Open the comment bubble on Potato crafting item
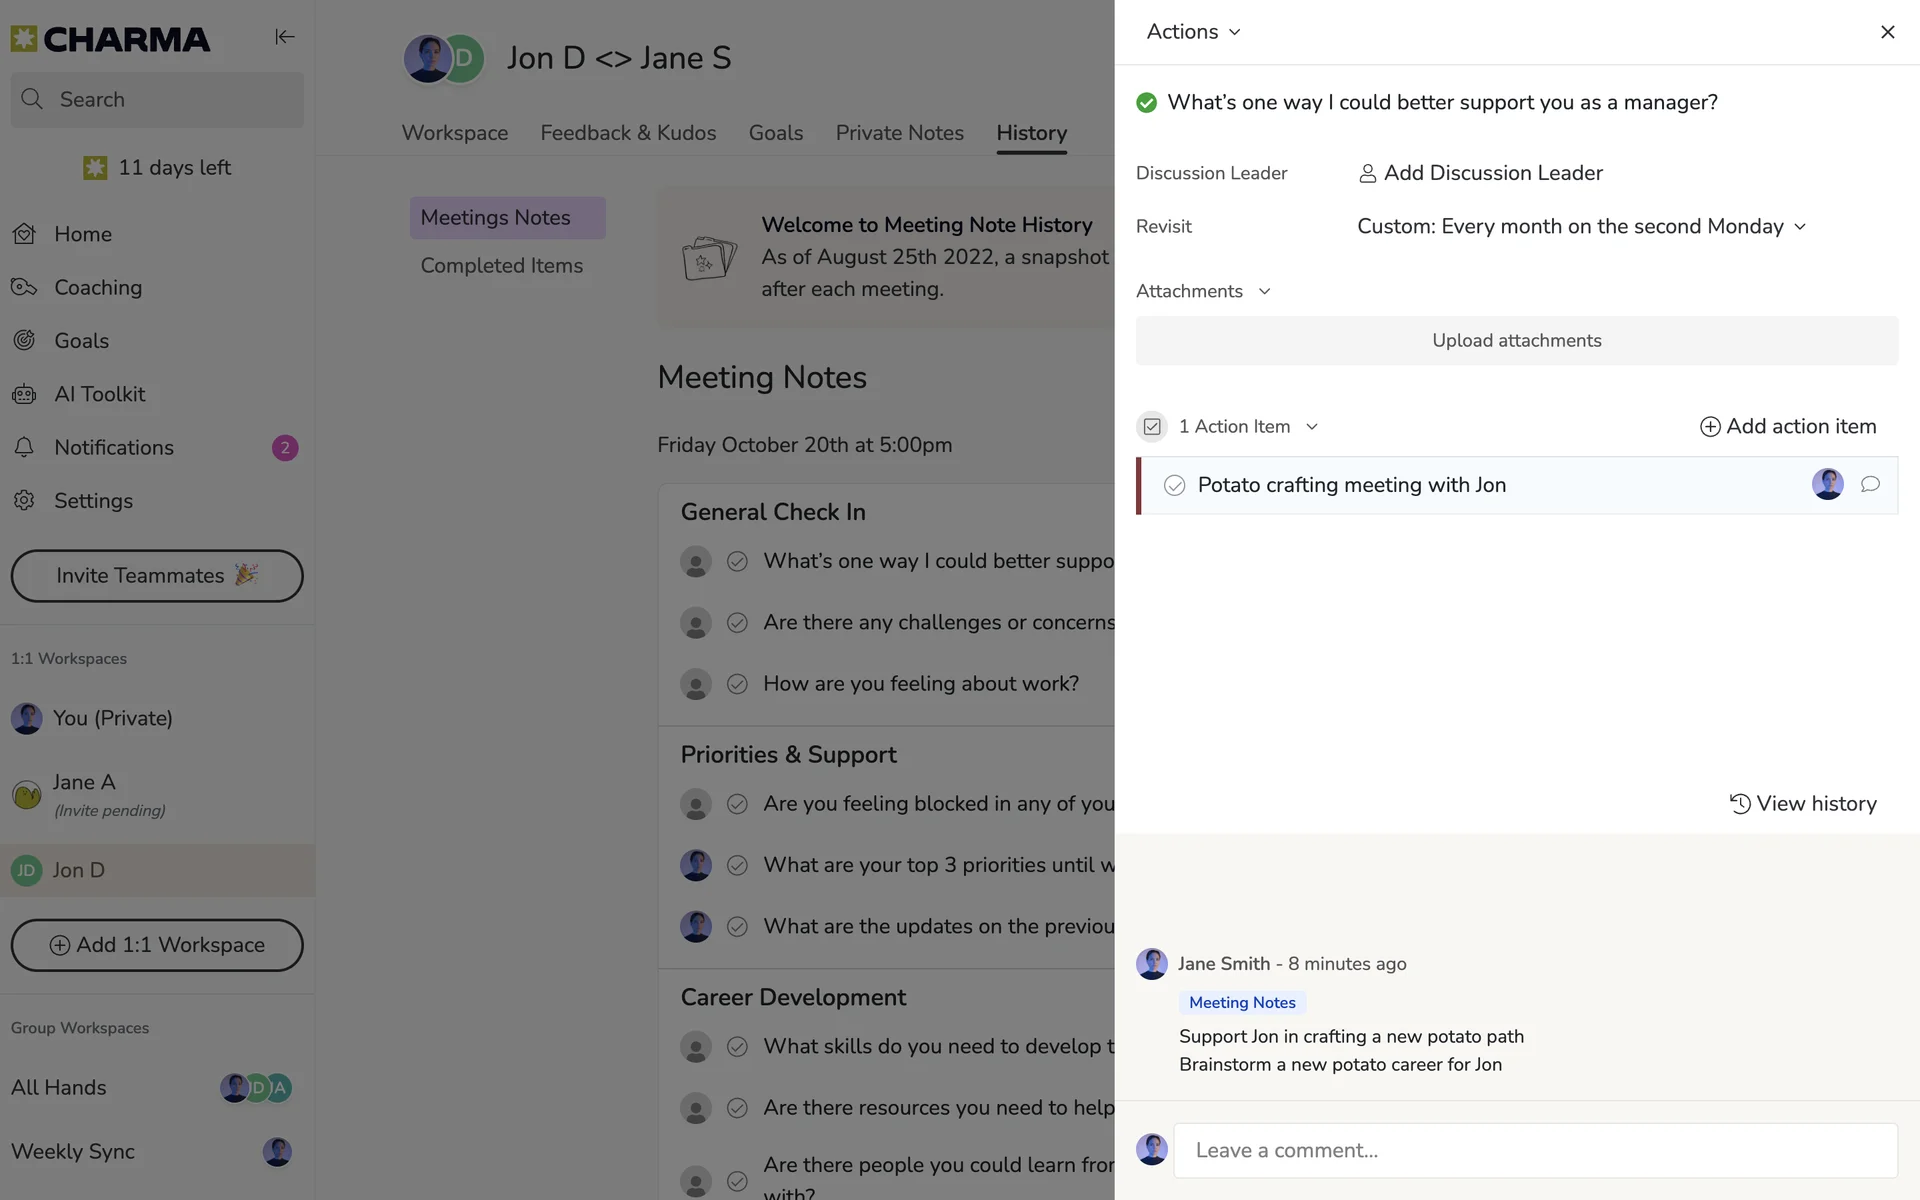This screenshot has width=1920, height=1200. pyautogui.click(x=1869, y=485)
